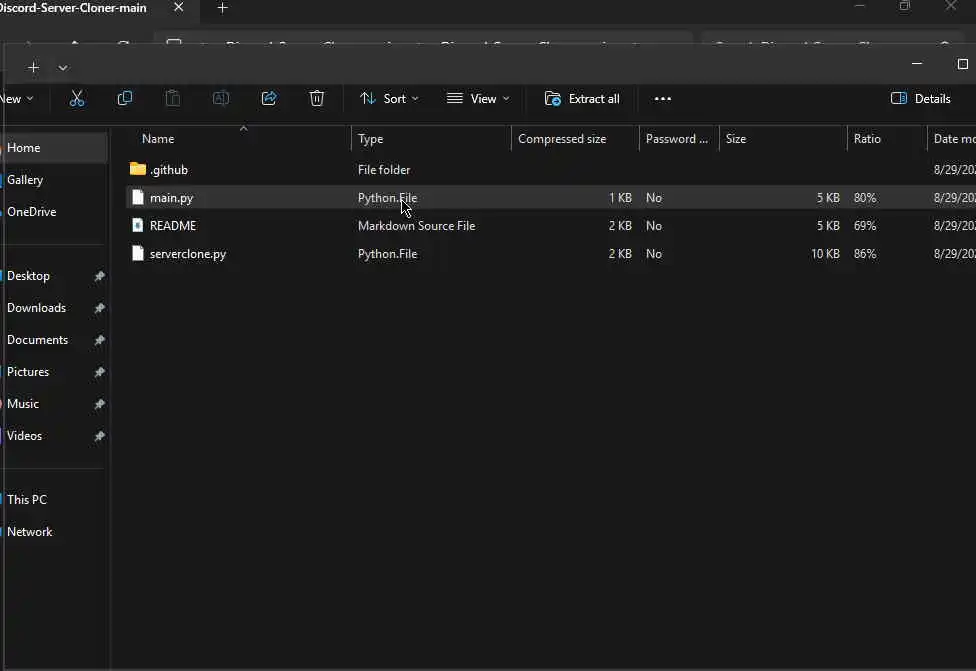Image resolution: width=976 pixels, height=671 pixels.
Task: Open new tab in background window
Action: click(222, 7)
